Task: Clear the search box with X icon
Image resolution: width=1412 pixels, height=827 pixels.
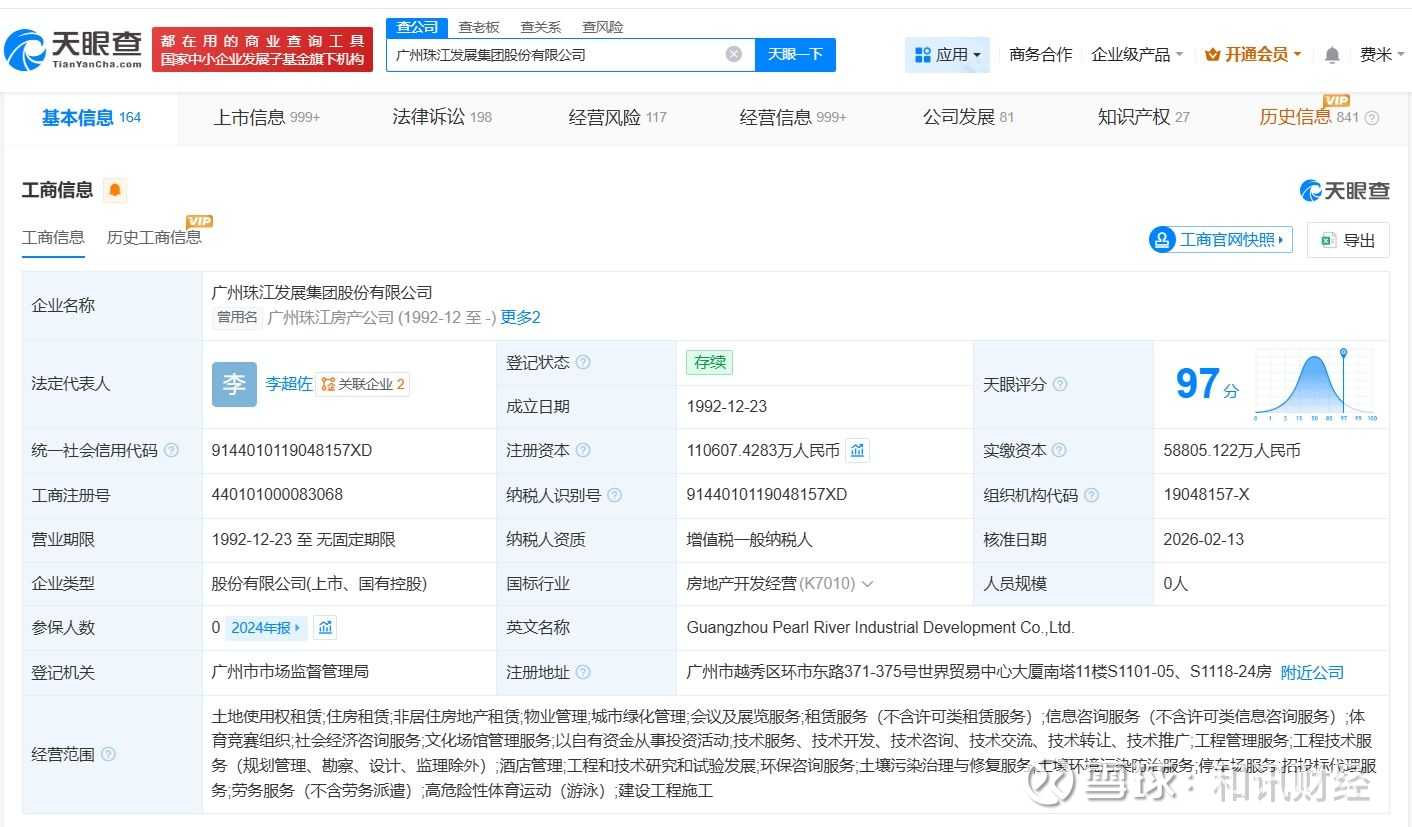Action: click(x=733, y=55)
